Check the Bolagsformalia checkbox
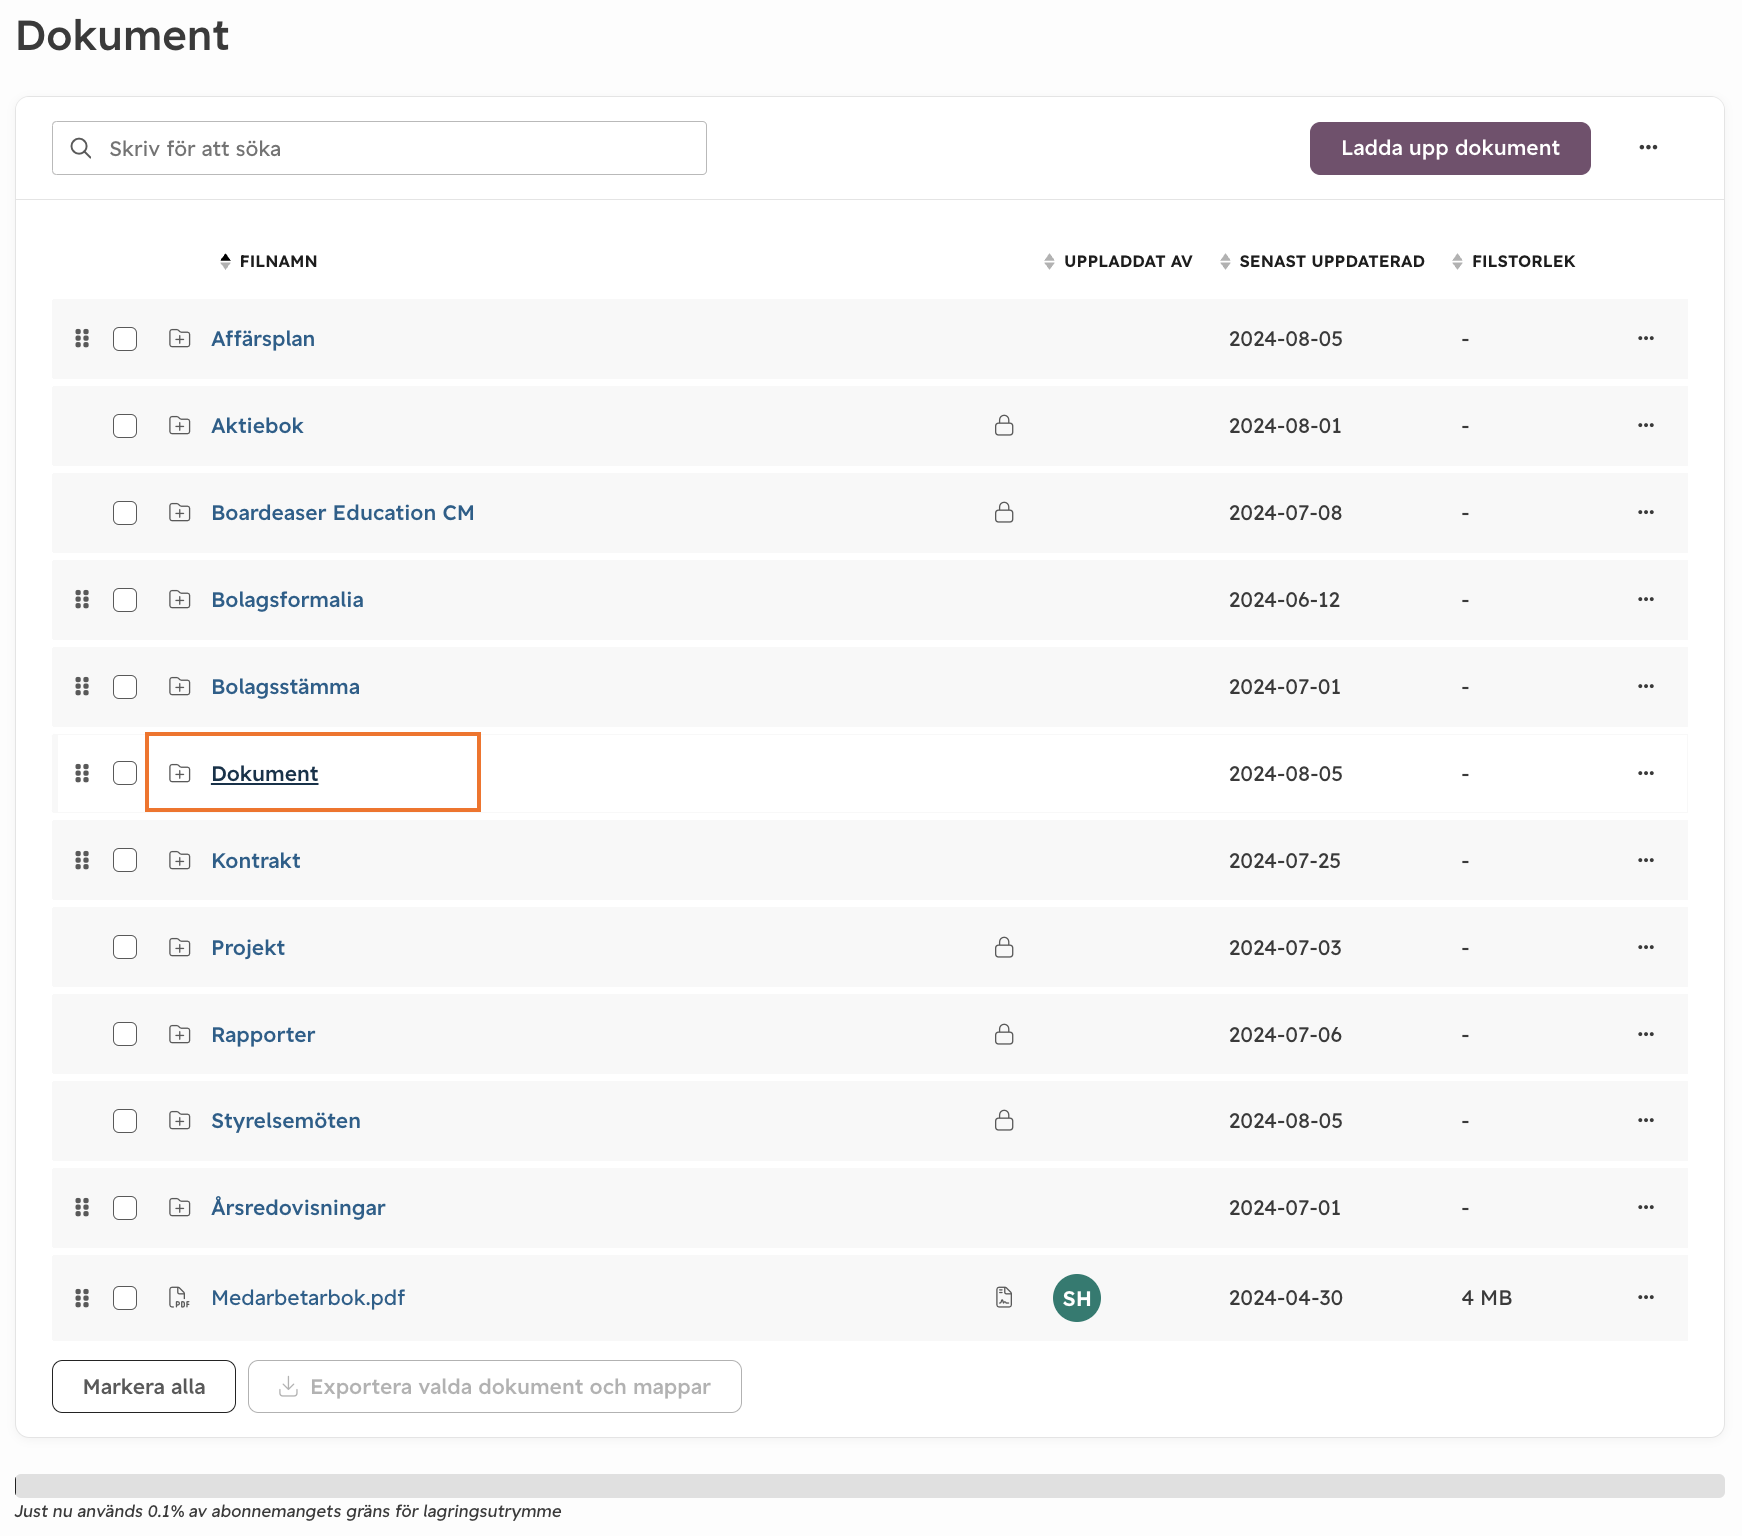 pos(125,600)
